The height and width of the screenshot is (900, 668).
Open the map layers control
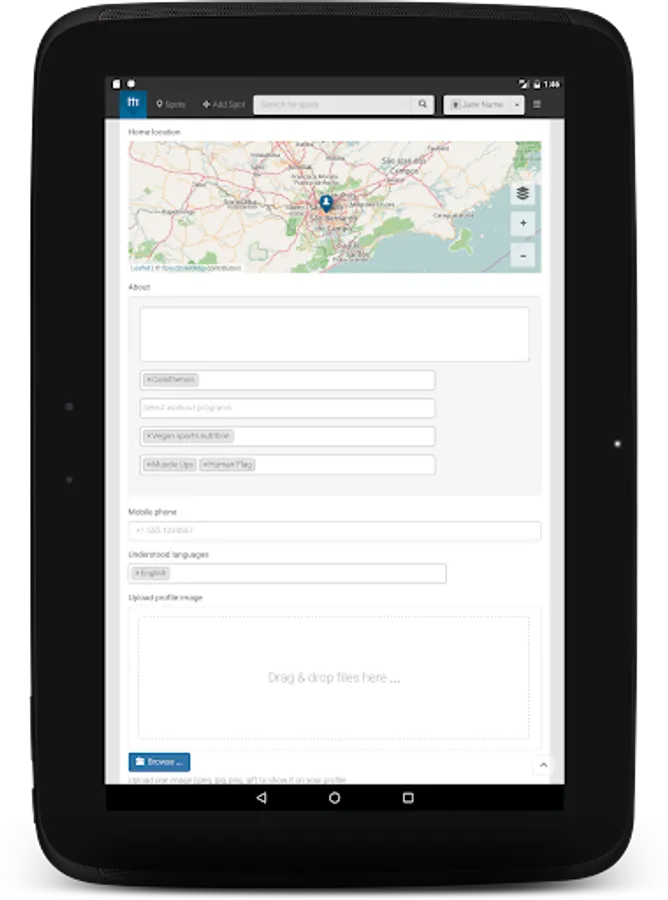coord(522,193)
